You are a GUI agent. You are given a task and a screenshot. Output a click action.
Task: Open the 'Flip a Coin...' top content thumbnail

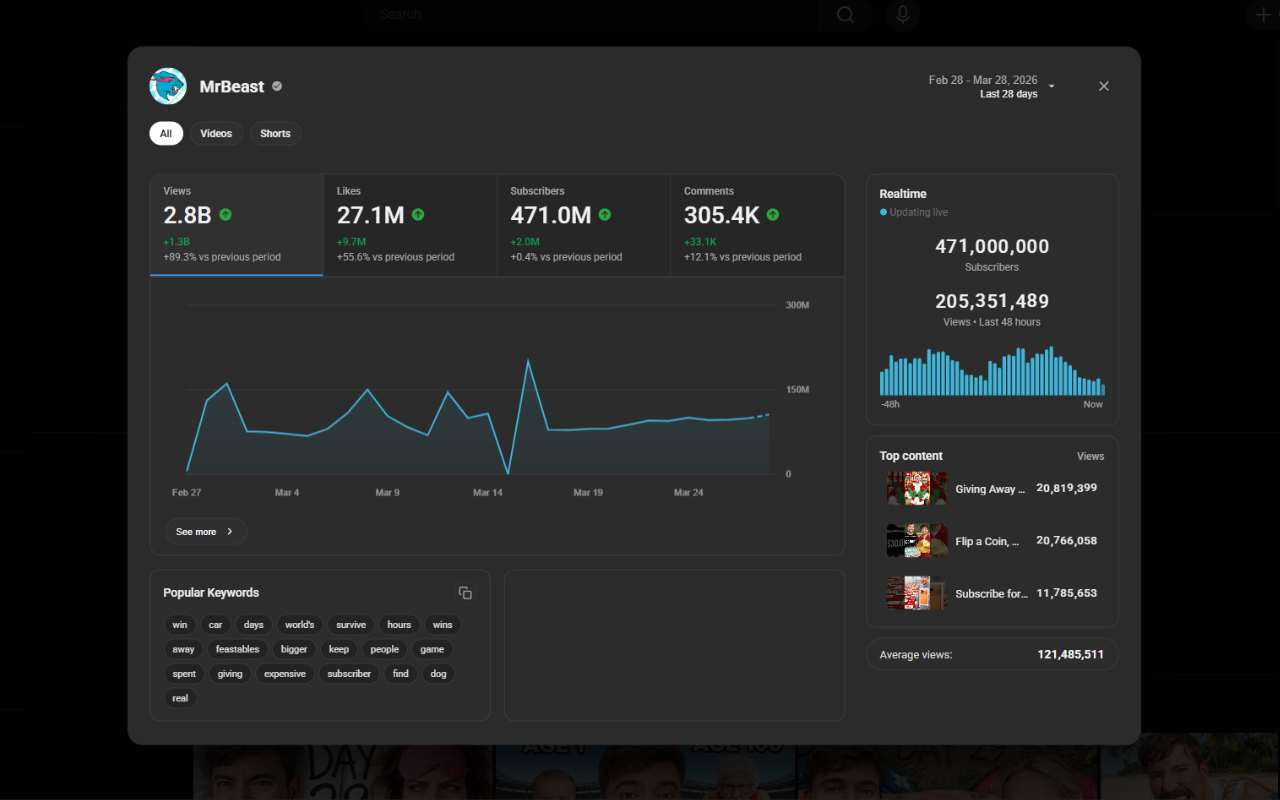click(917, 541)
